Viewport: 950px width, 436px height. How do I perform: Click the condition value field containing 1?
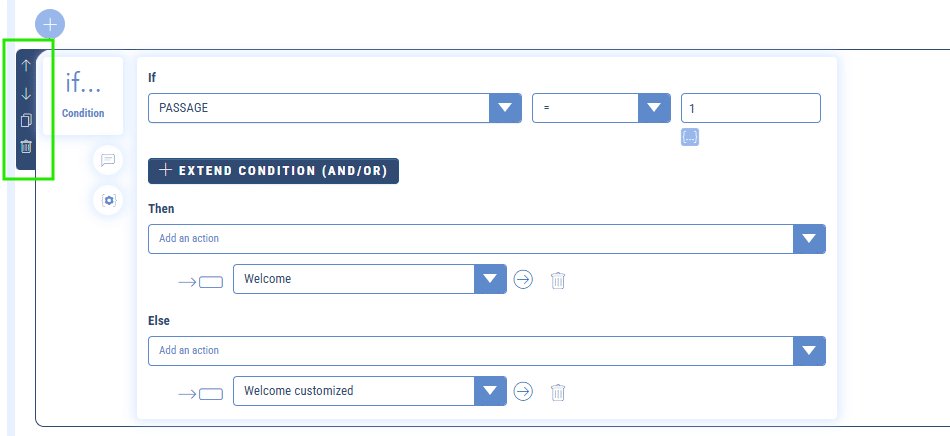coord(751,108)
